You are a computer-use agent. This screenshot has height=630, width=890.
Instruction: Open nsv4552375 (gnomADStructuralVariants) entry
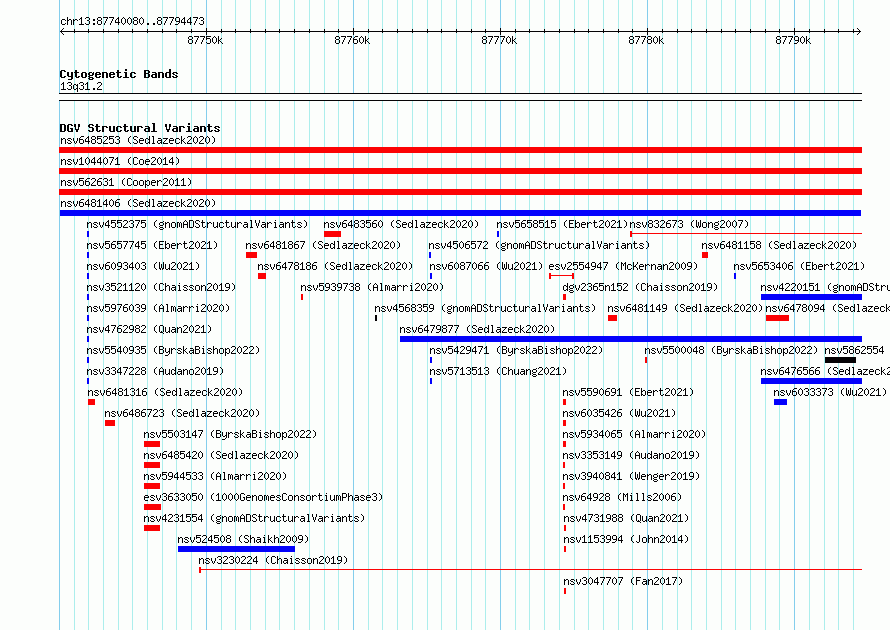coord(197,224)
